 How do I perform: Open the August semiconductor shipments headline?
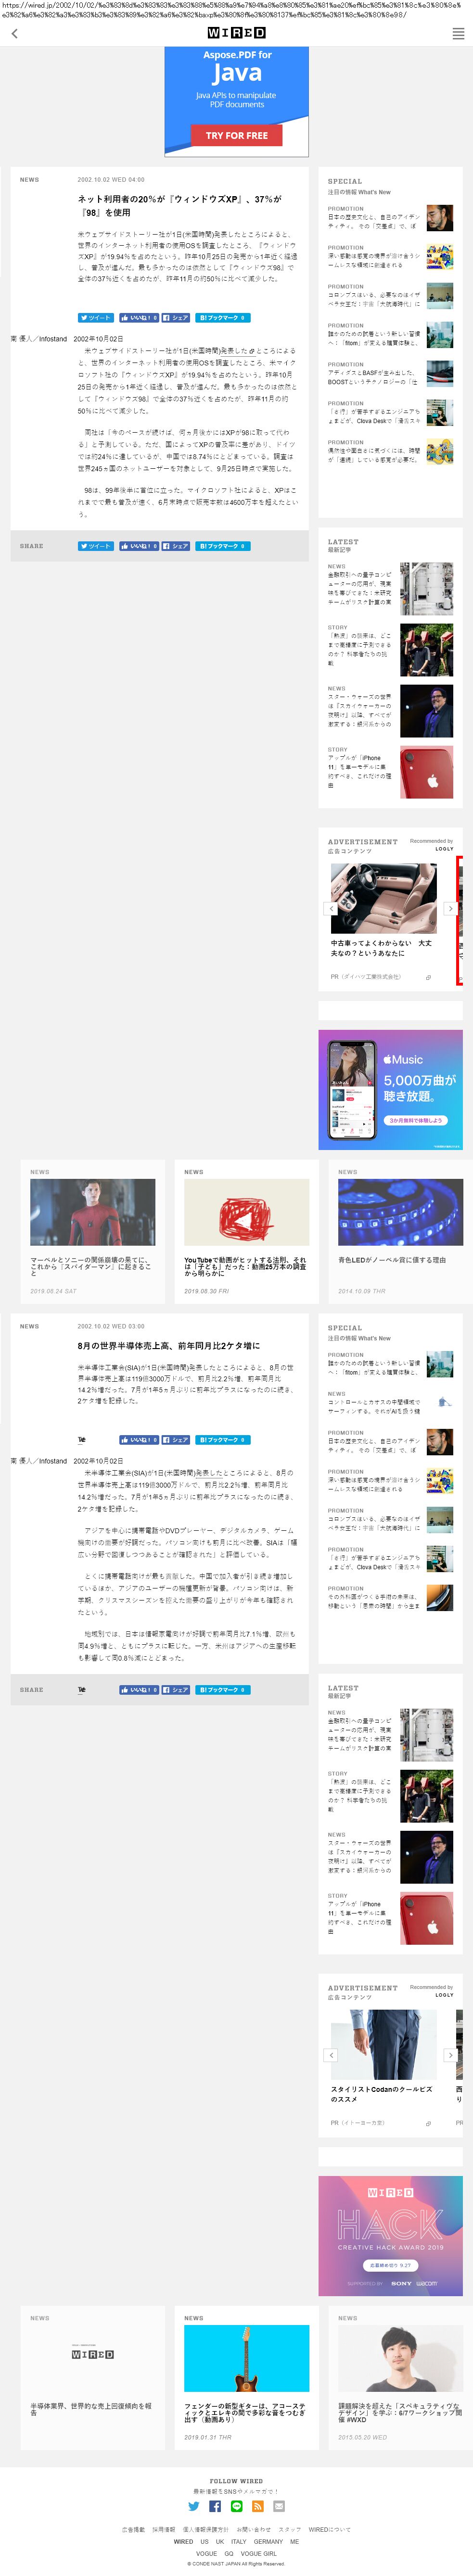pyautogui.click(x=168, y=1345)
